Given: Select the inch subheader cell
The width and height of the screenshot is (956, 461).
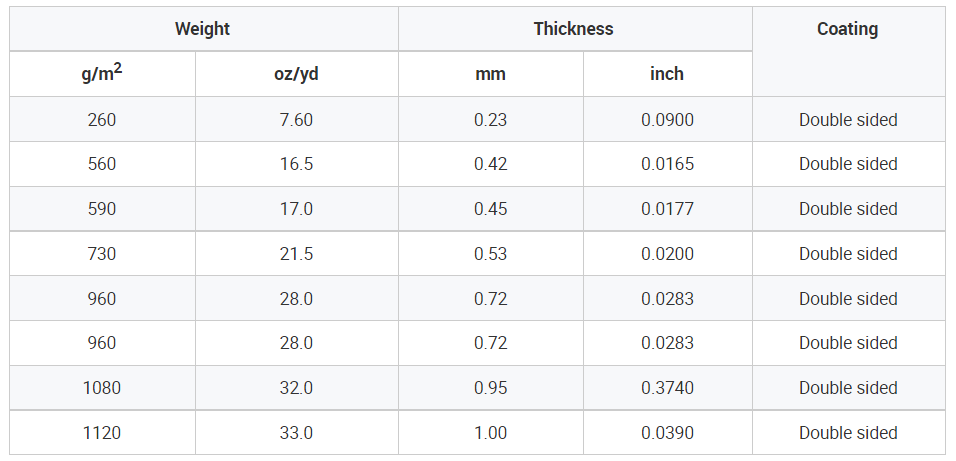Looking at the screenshot, I should (667, 74).
